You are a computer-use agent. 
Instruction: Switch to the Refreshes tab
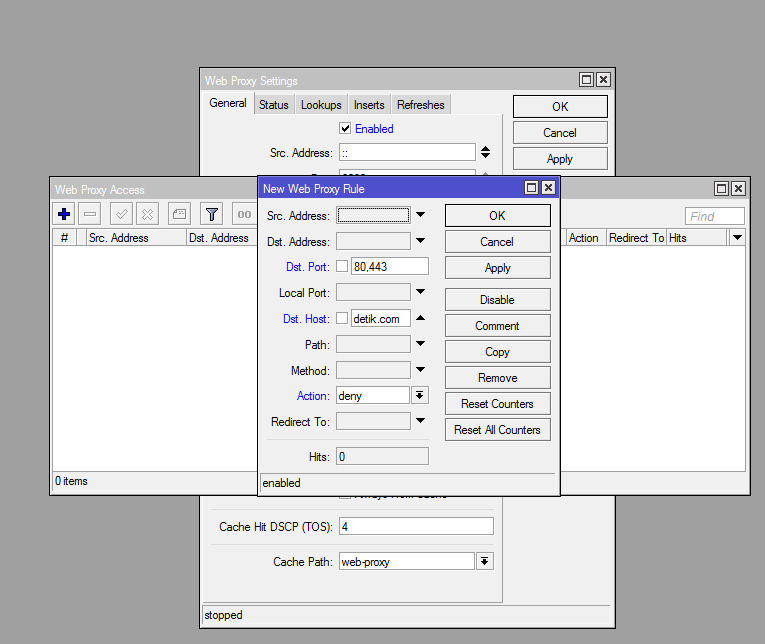pos(421,105)
